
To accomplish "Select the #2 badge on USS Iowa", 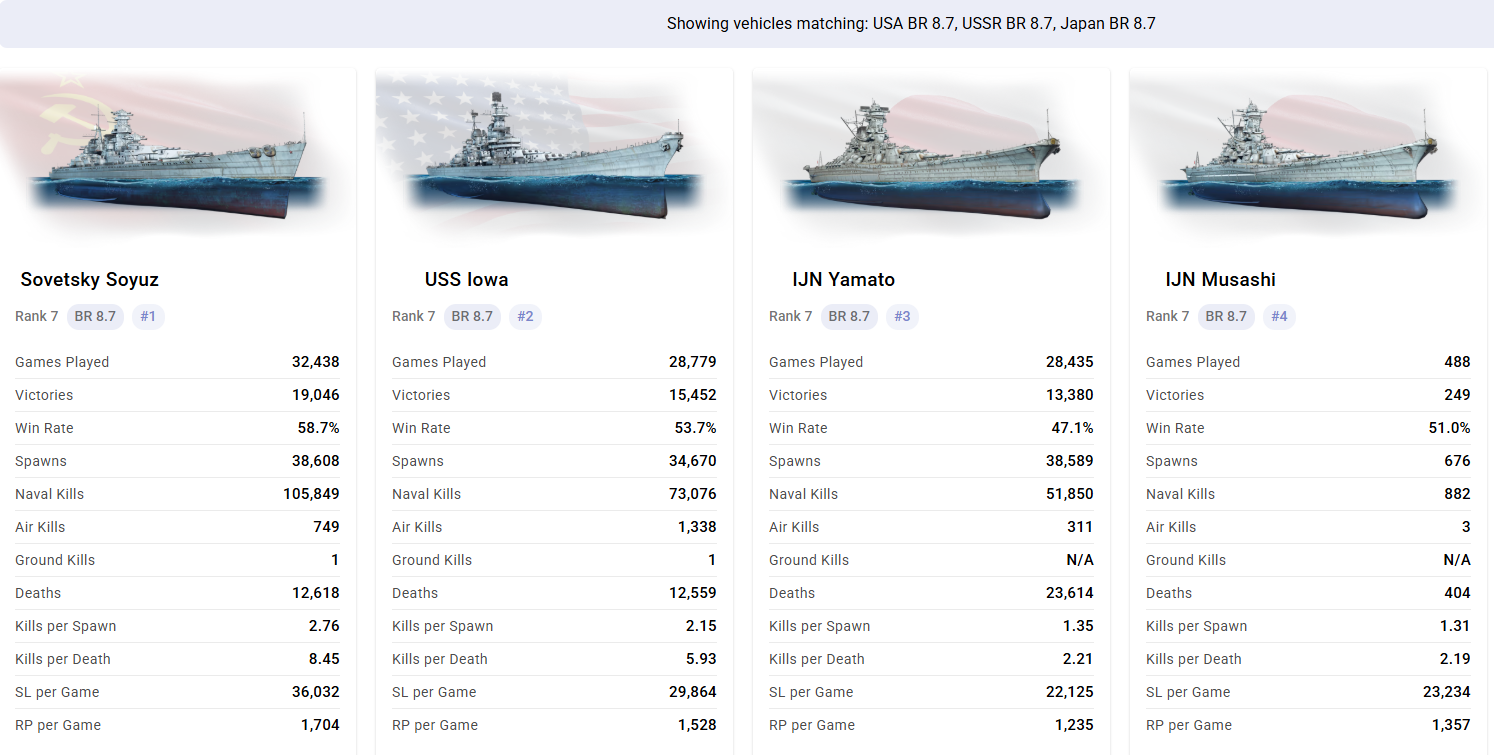I will pos(525,316).
